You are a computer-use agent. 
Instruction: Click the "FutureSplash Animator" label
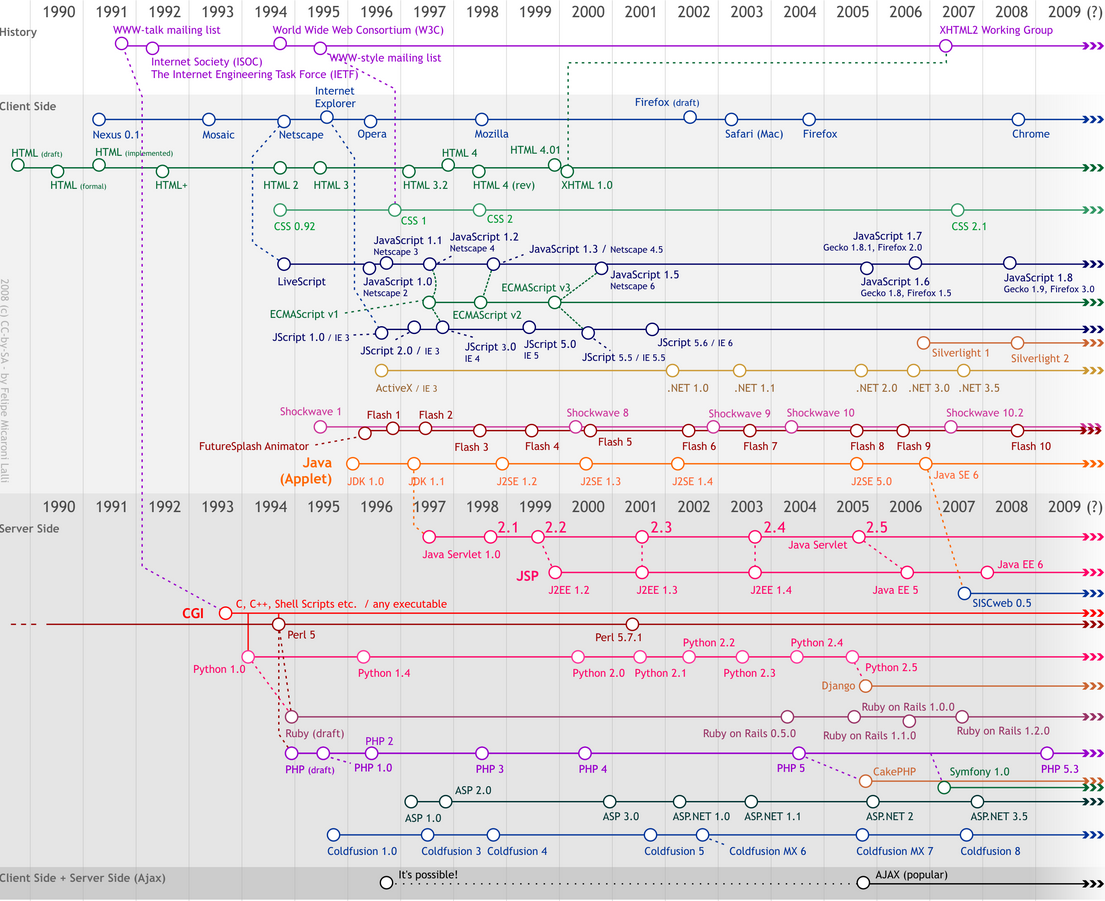[254, 447]
